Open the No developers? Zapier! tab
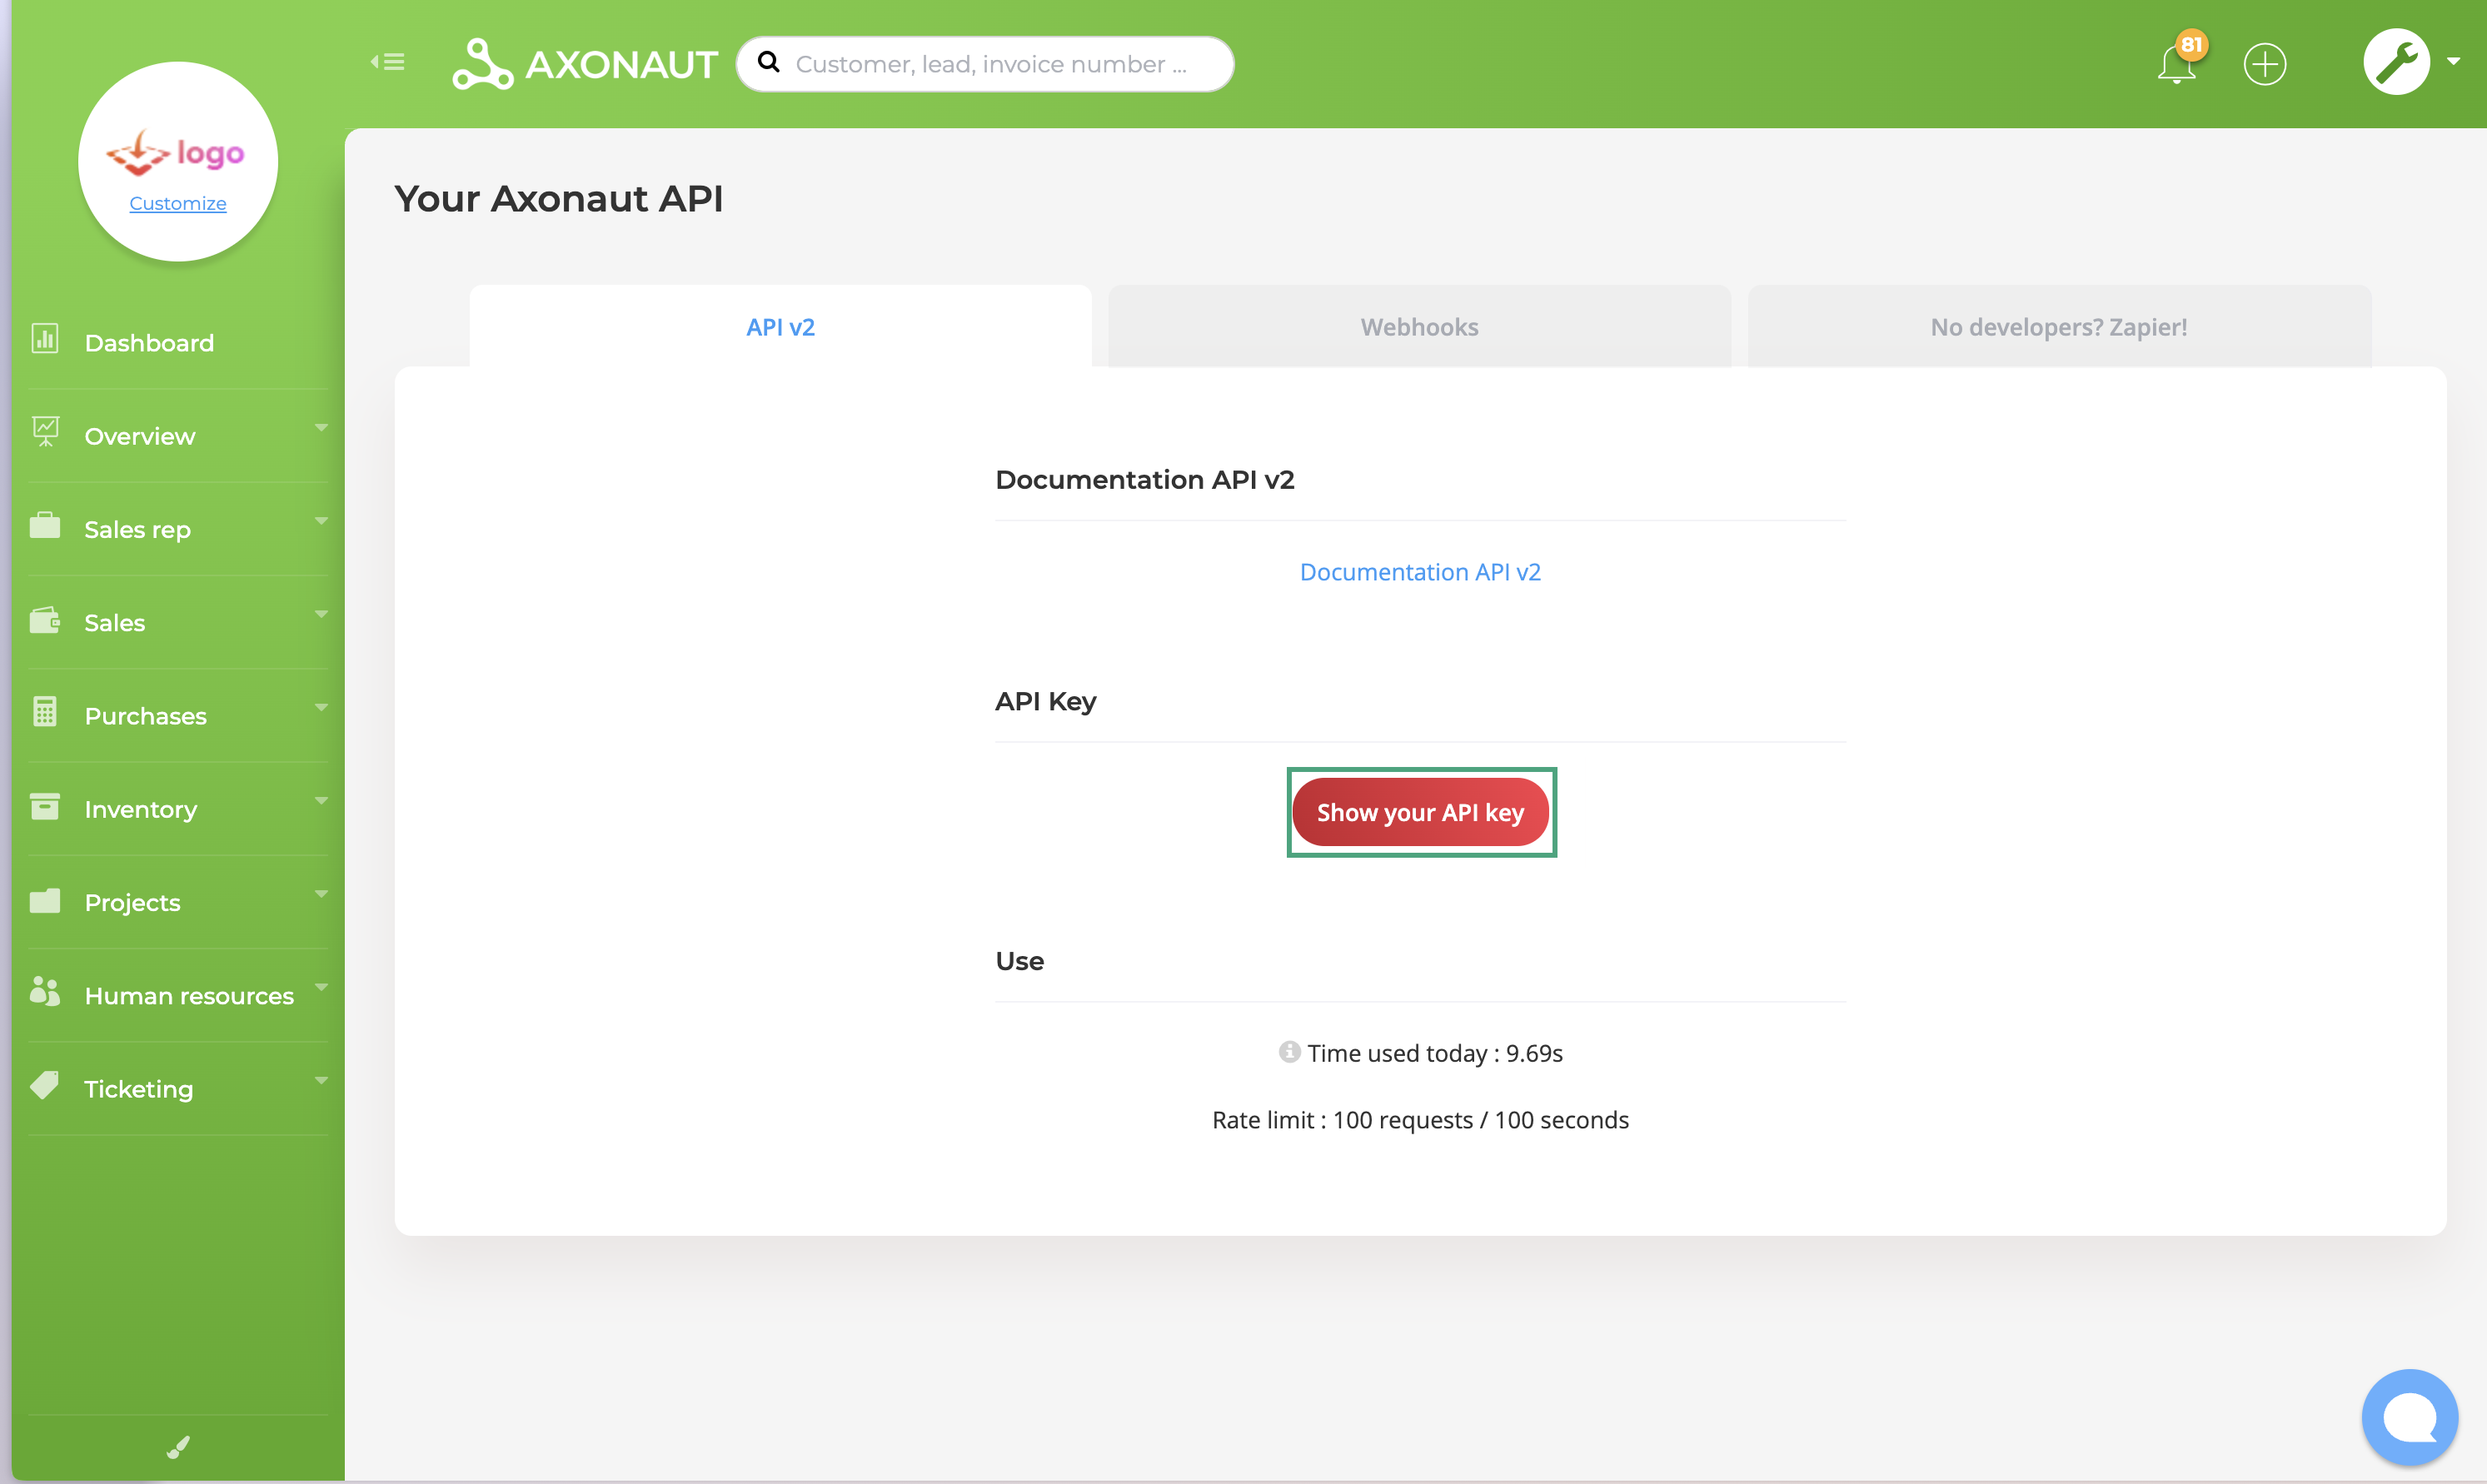This screenshot has height=1484, width=2487. tap(2058, 327)
